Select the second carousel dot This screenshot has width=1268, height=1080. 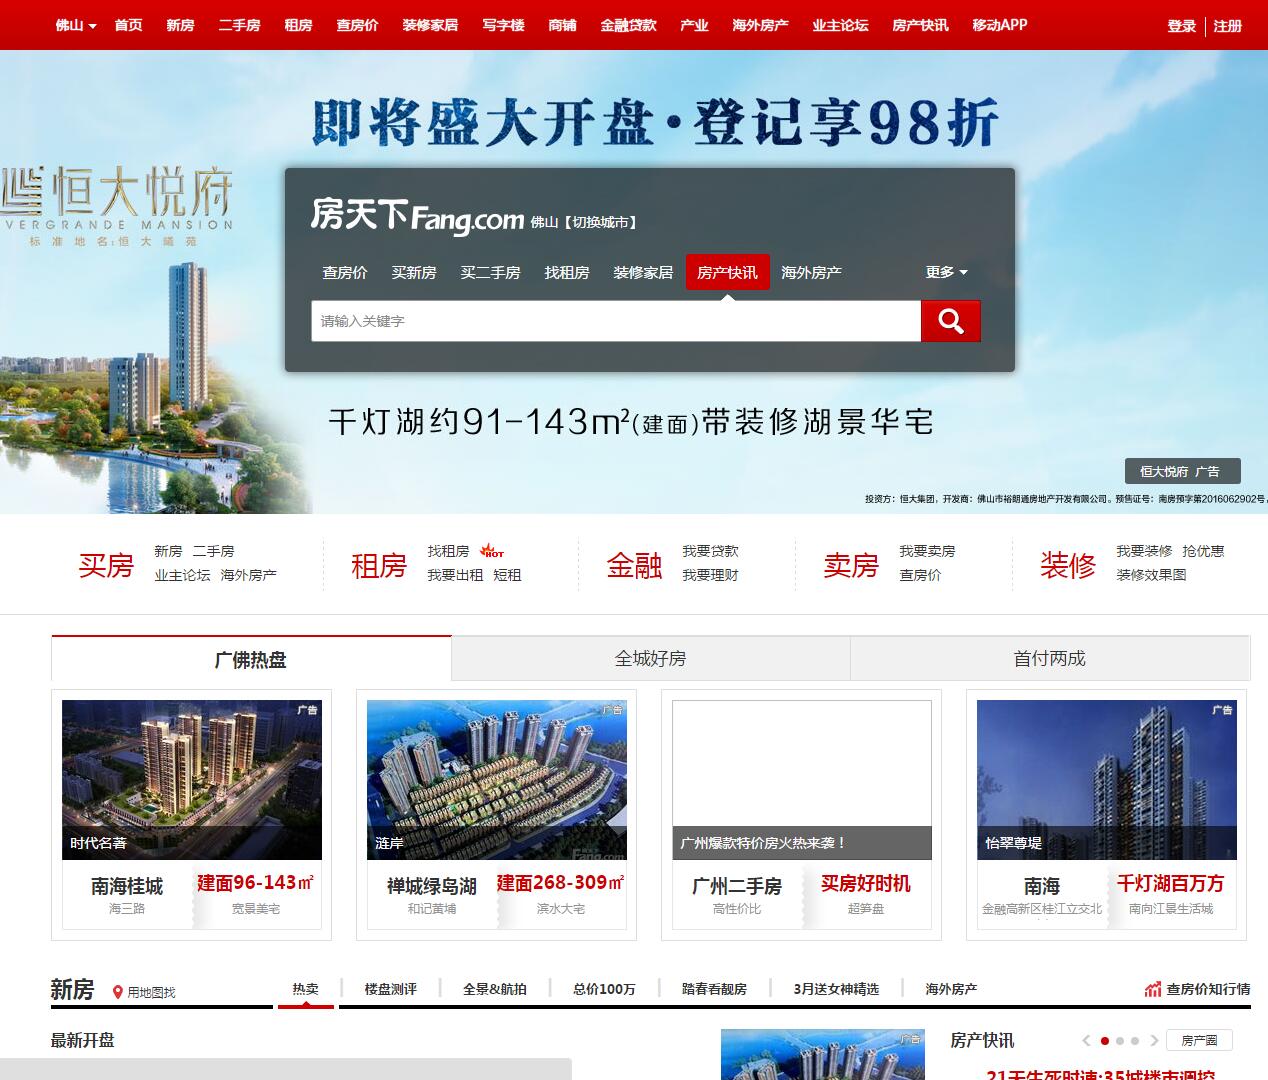point(1120,1041)
